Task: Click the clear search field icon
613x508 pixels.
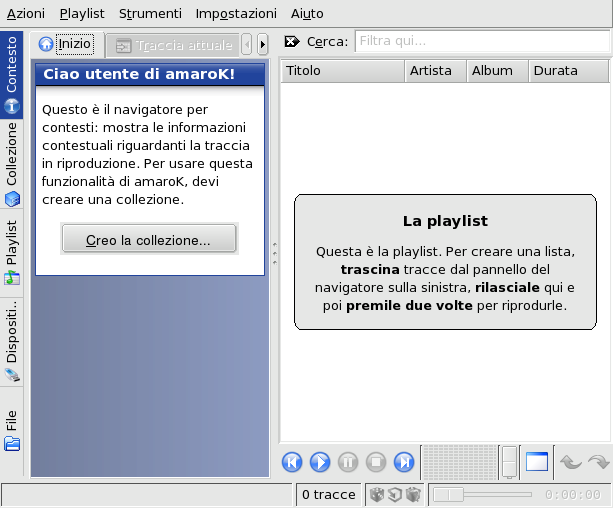Action: (292, 42)
